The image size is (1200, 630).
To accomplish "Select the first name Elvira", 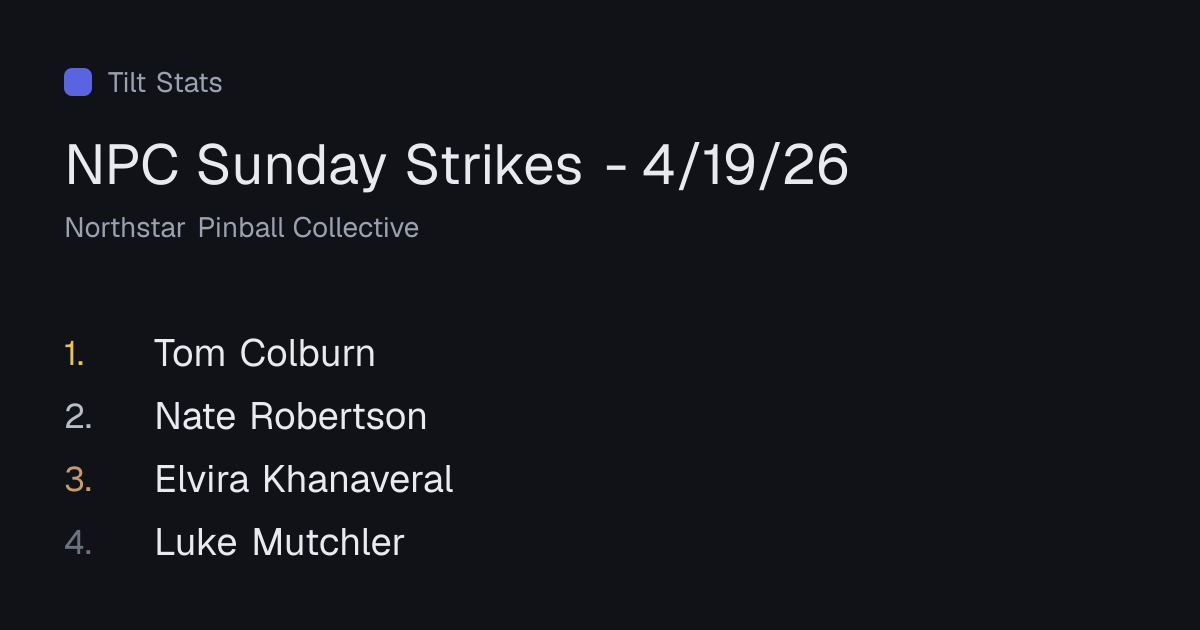I will [202, 479].
